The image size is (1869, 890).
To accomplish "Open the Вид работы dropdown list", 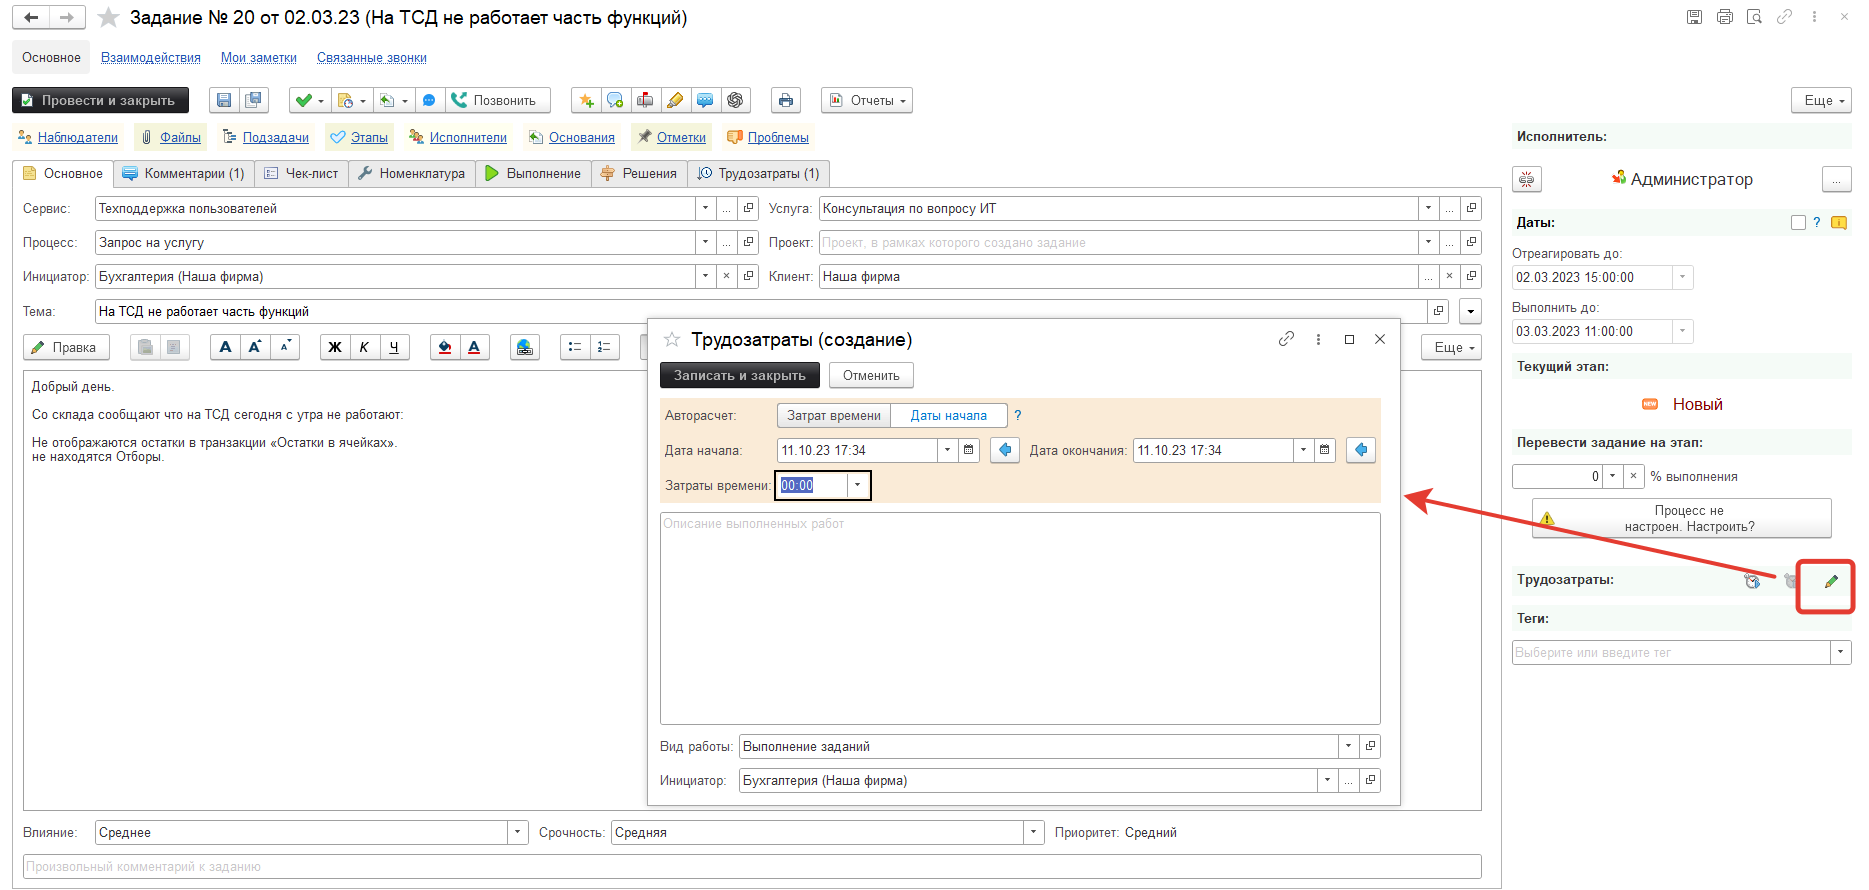I will (1348, 746).
